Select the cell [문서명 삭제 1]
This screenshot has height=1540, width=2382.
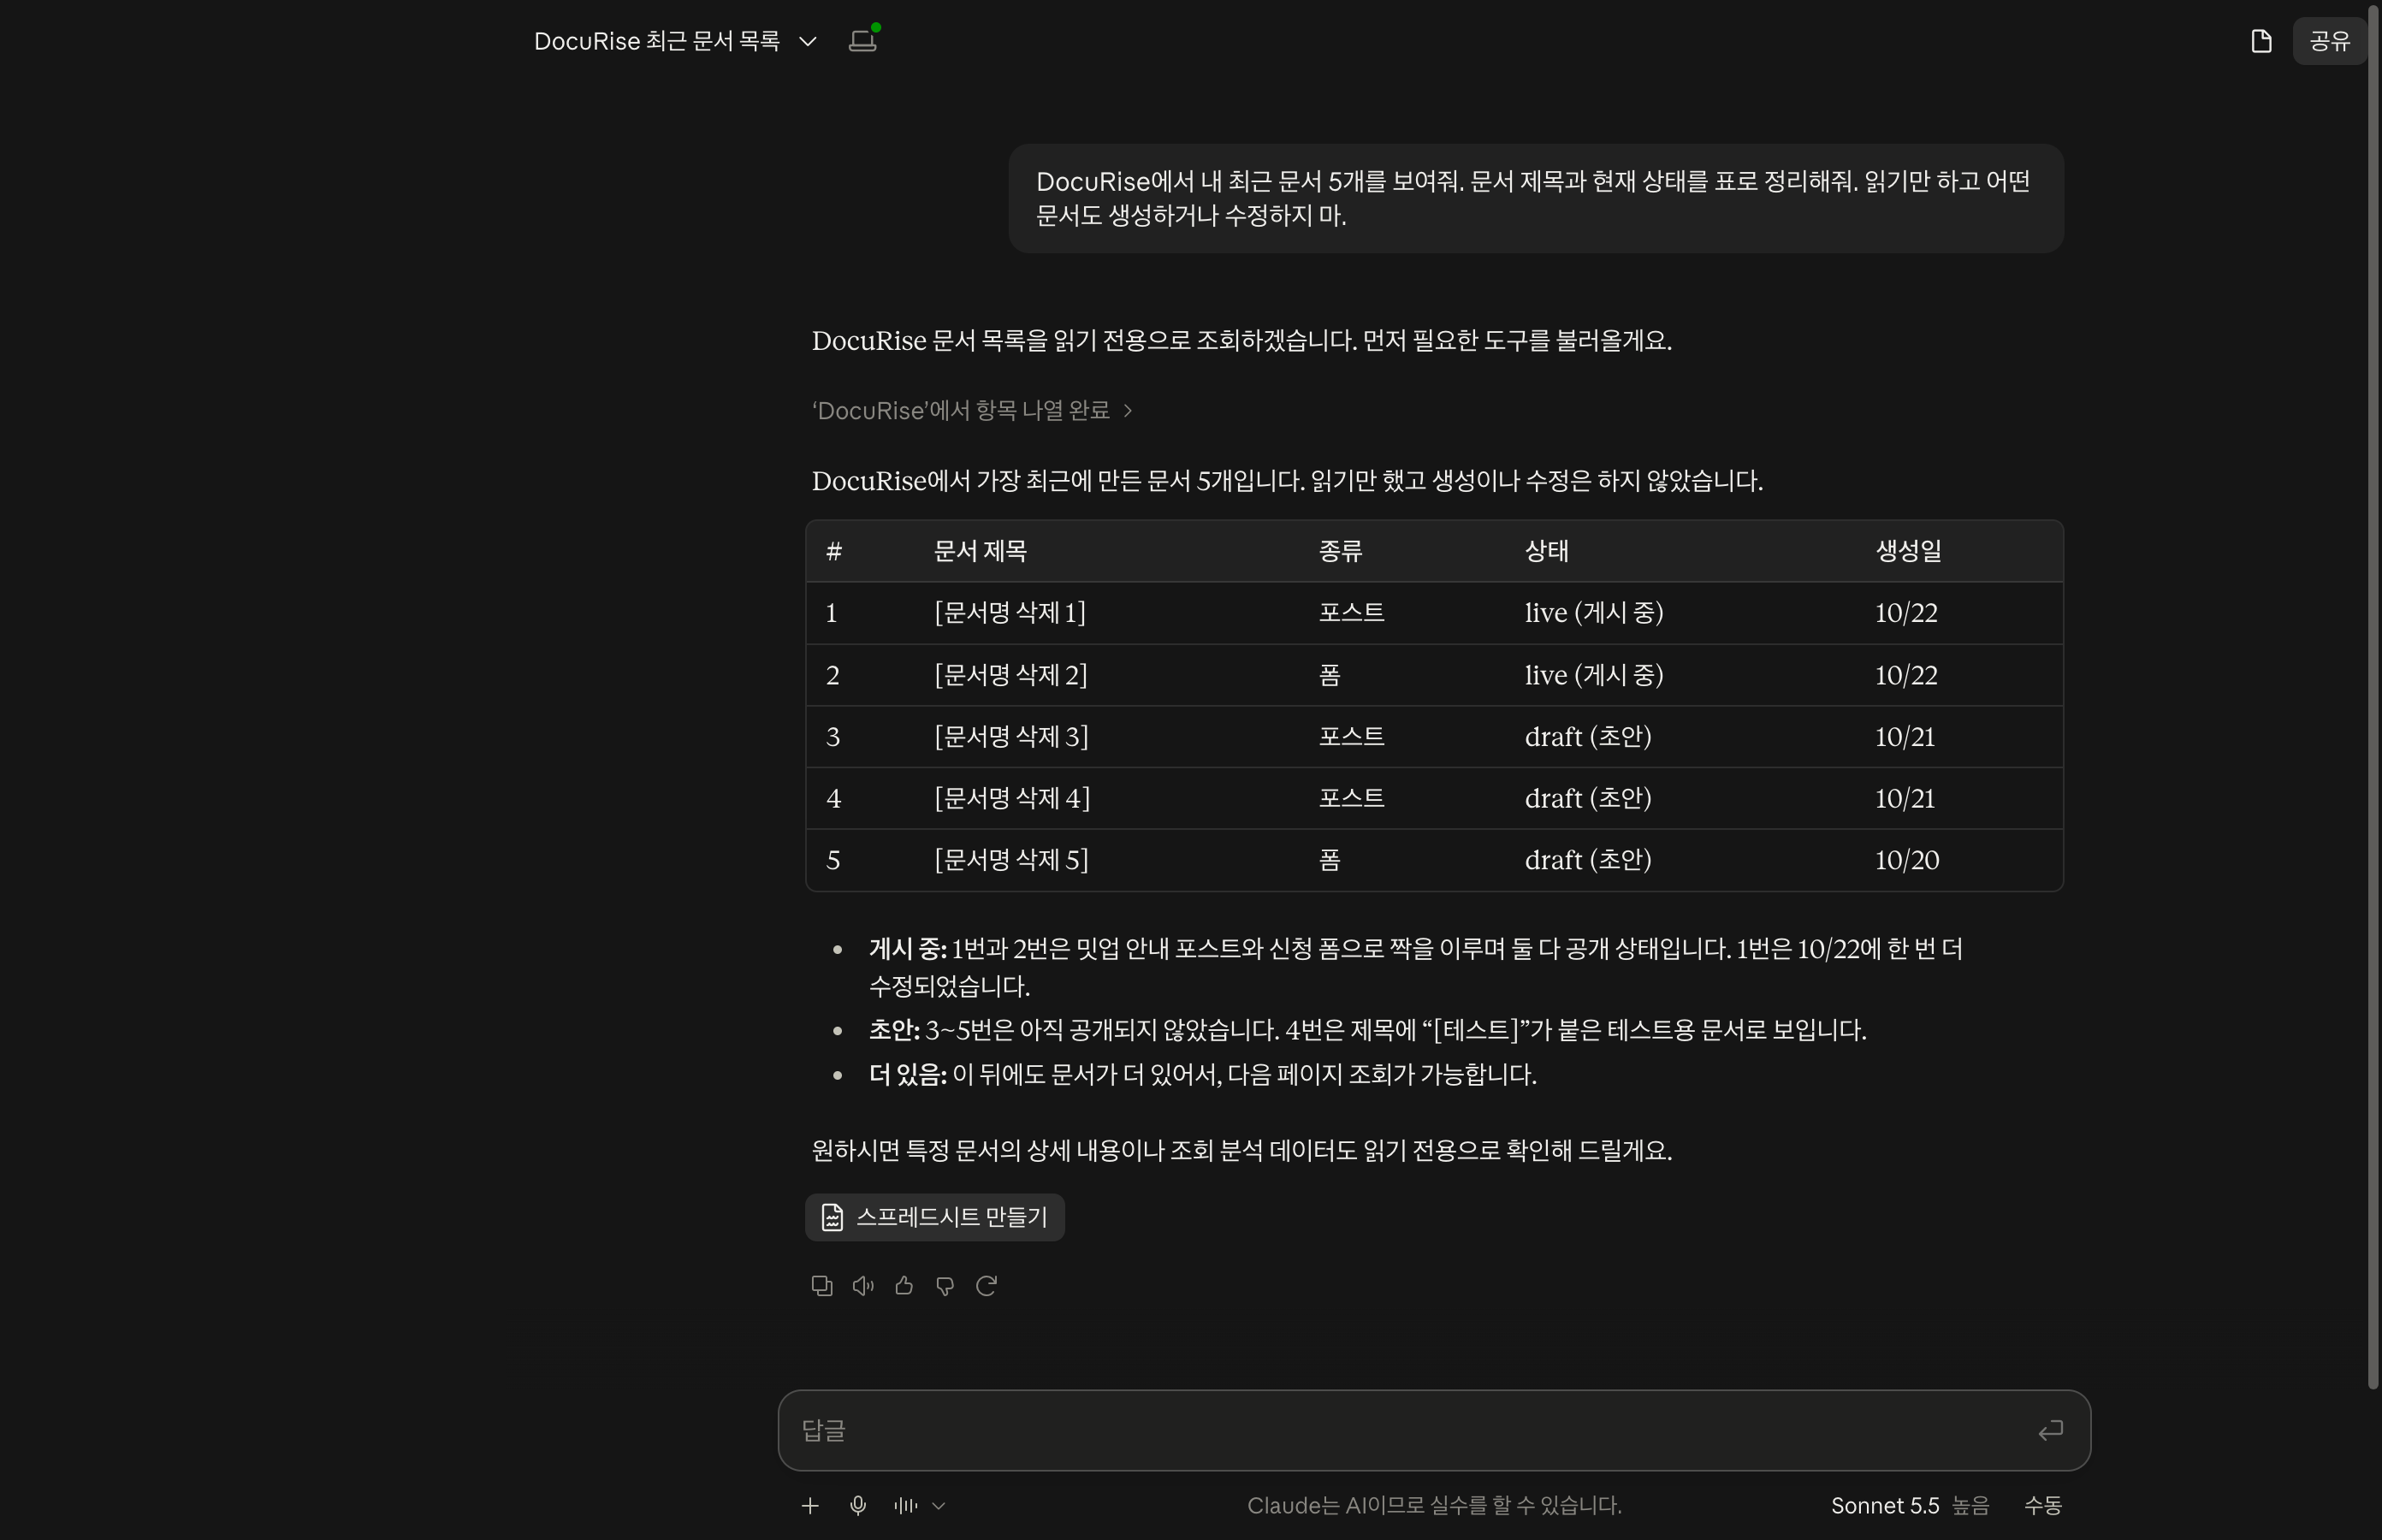1010,613
